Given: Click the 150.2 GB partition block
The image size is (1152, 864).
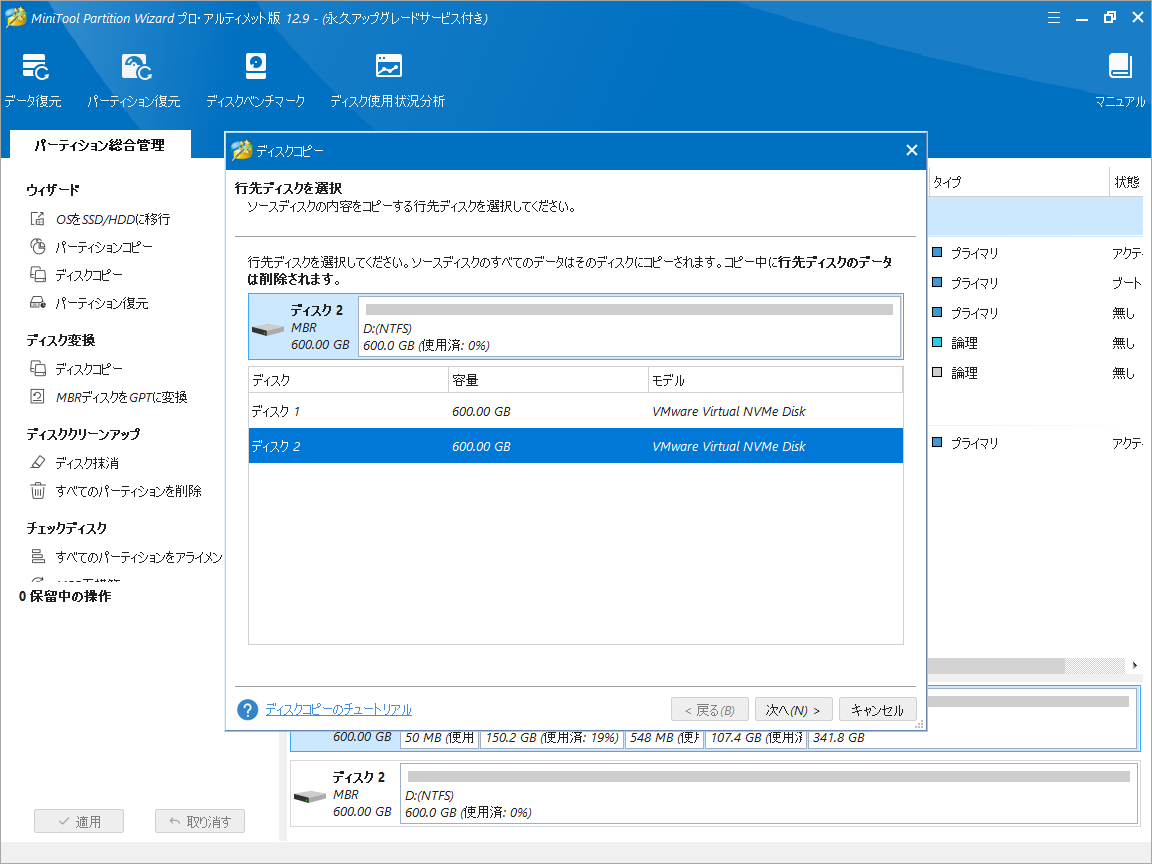Looking at the screenshot, I should (x=552, y=738).
